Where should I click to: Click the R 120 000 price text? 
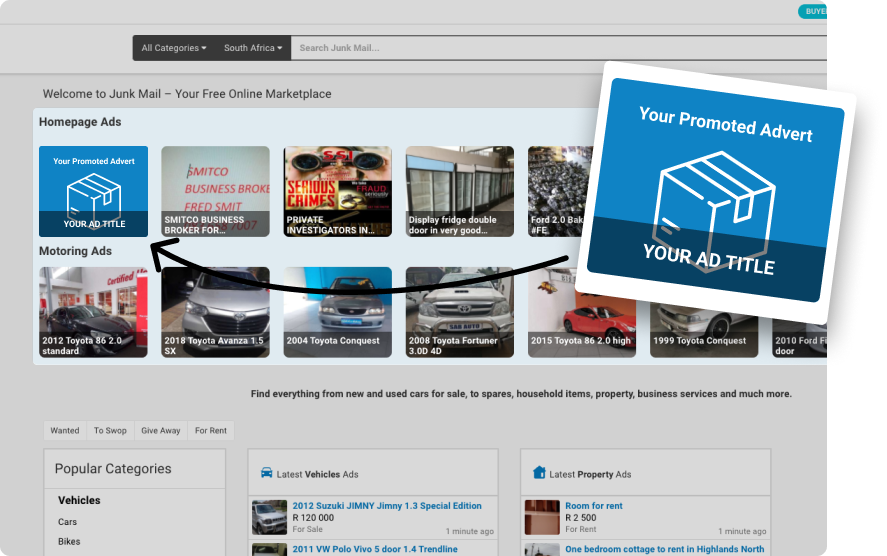[313, 518]
